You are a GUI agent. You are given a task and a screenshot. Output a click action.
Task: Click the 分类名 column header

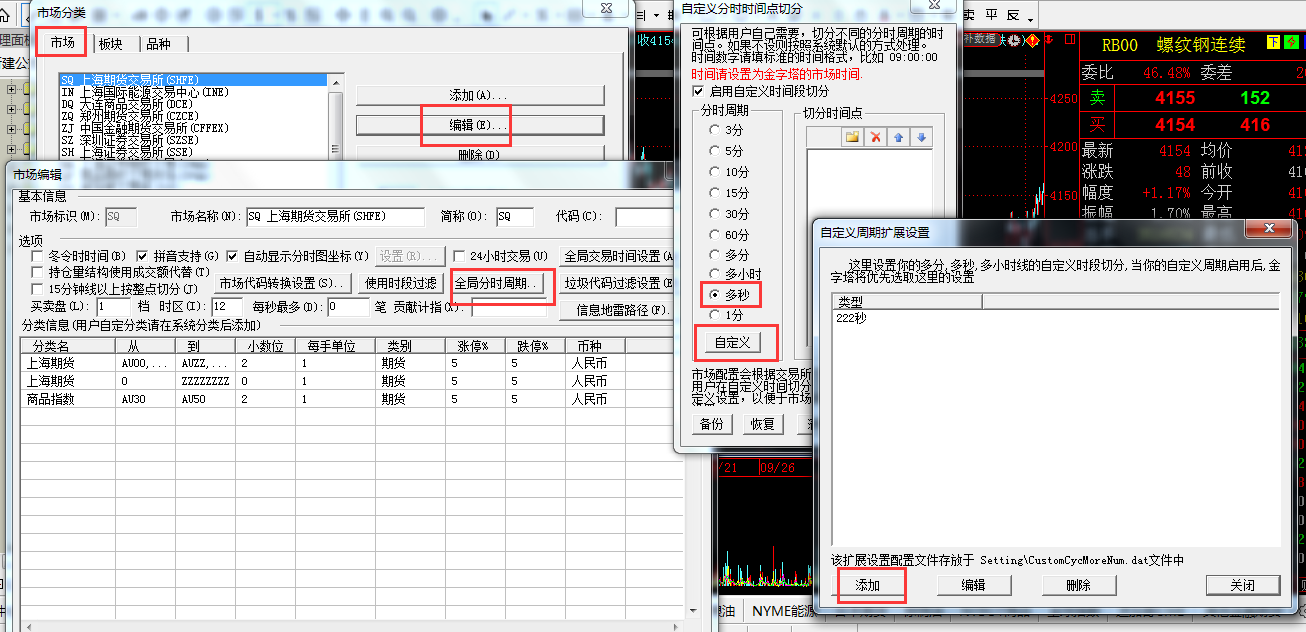tap(66, 346)
